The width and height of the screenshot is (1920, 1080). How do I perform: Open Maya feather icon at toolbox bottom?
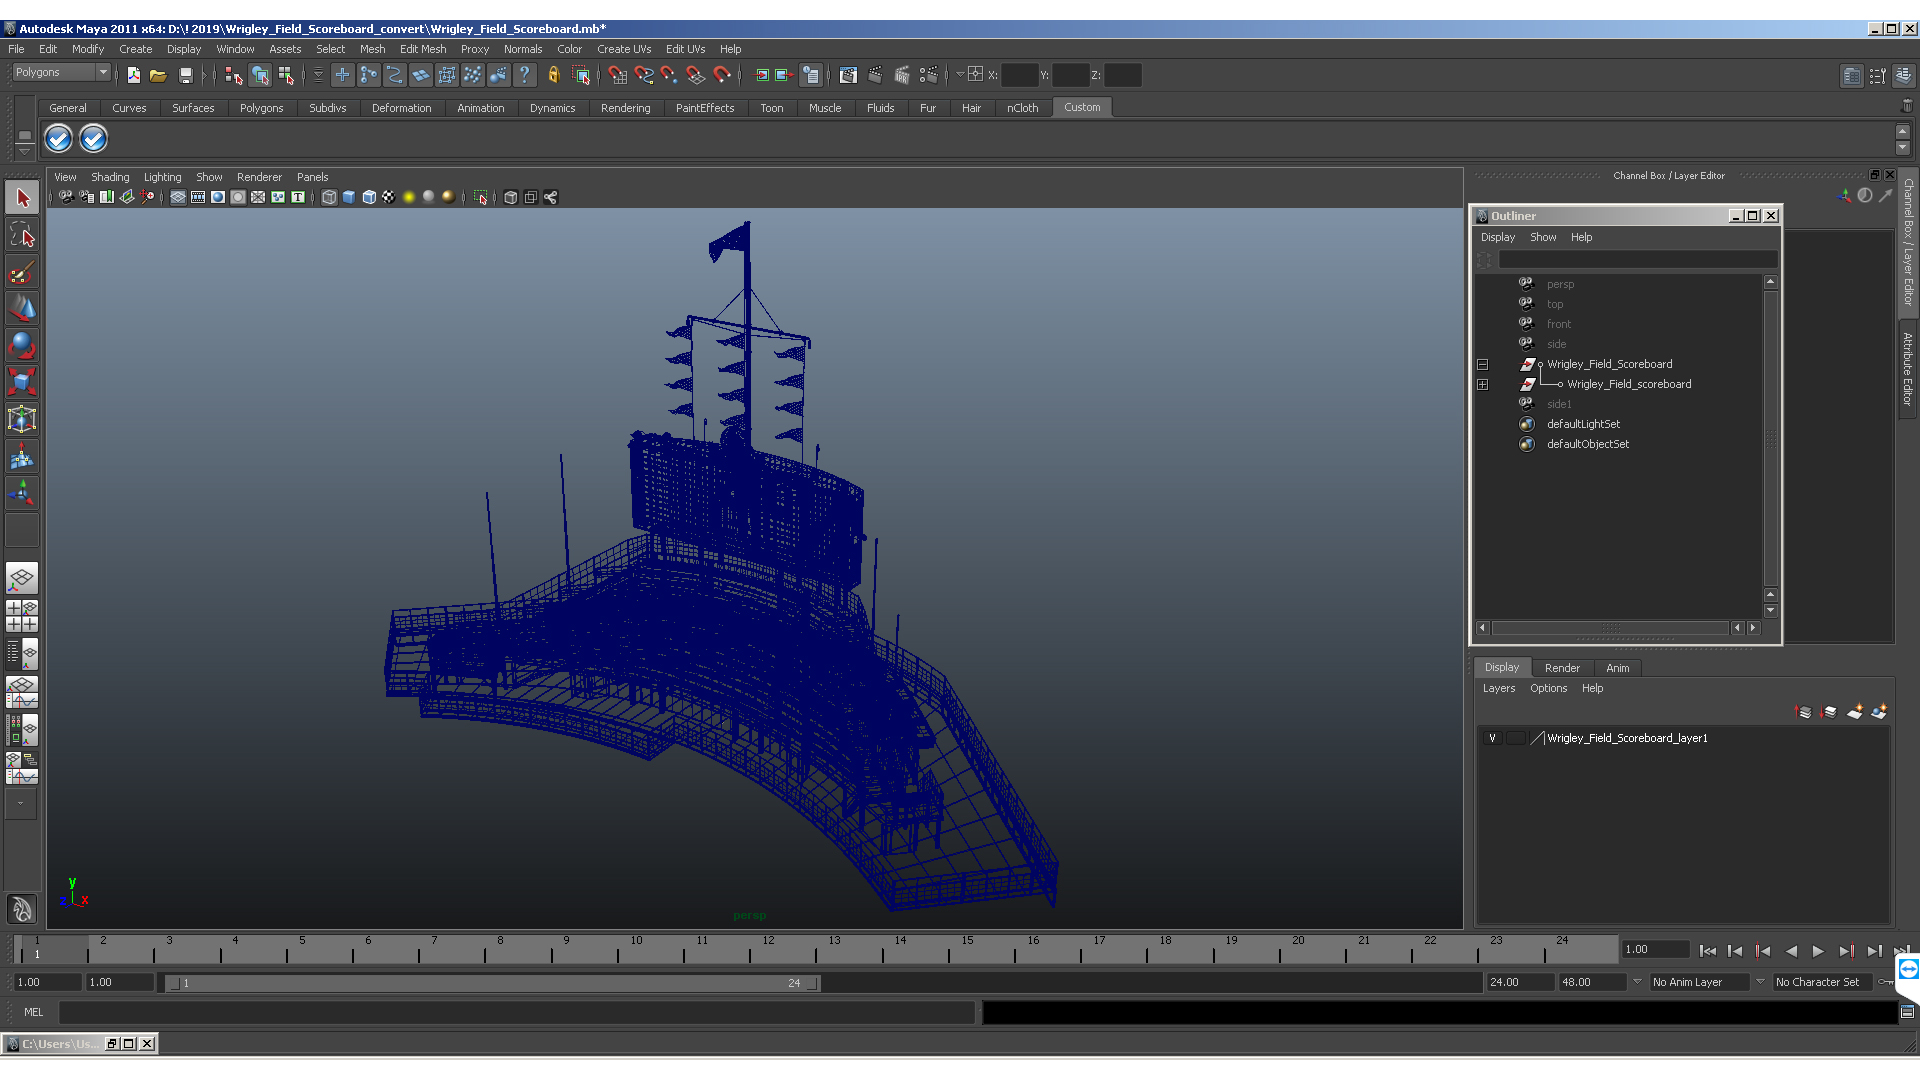coord(22,909)
